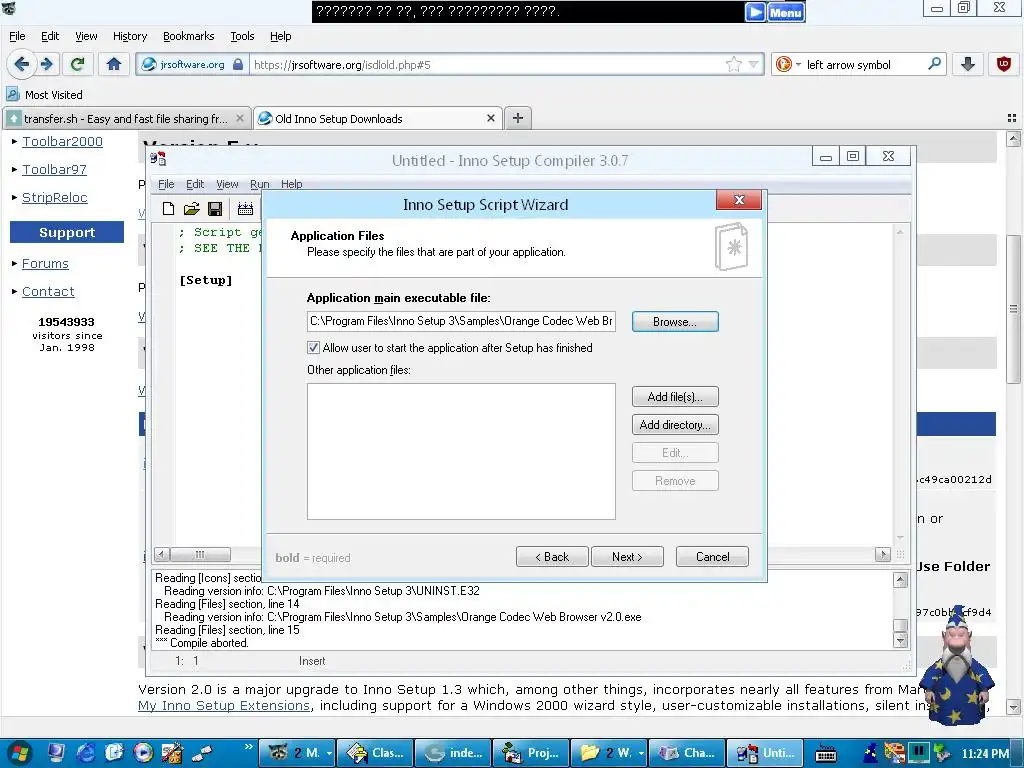Open the StripReloc sidebar link
This screenshot has width=1024, height=768.
(55, 197)
